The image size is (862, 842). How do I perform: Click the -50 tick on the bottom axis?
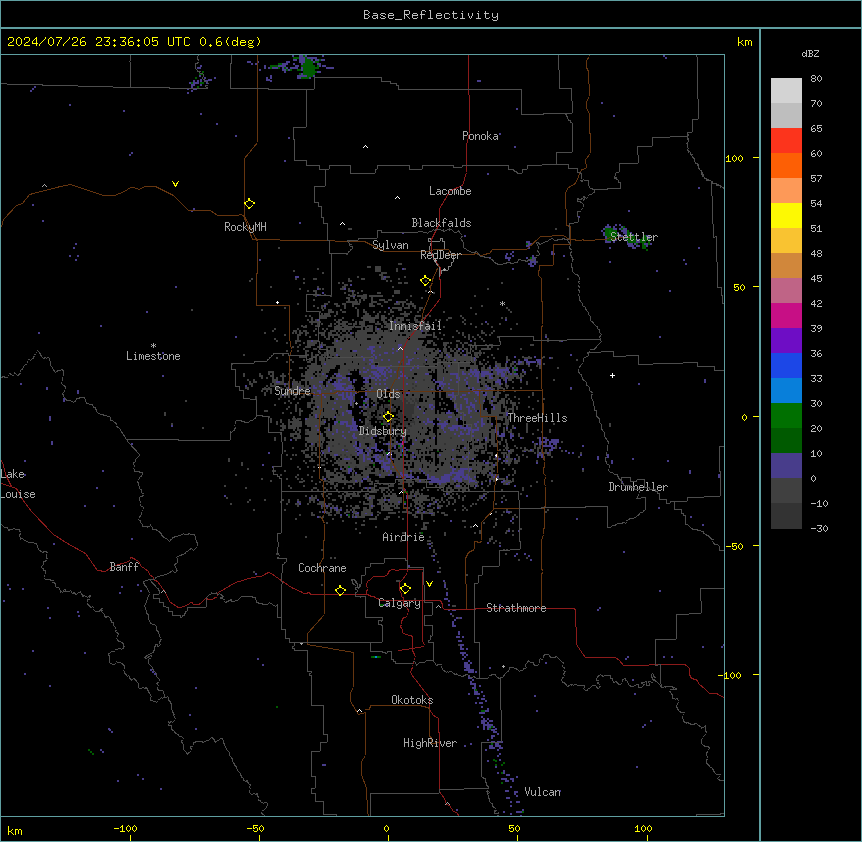coord(256,829)
